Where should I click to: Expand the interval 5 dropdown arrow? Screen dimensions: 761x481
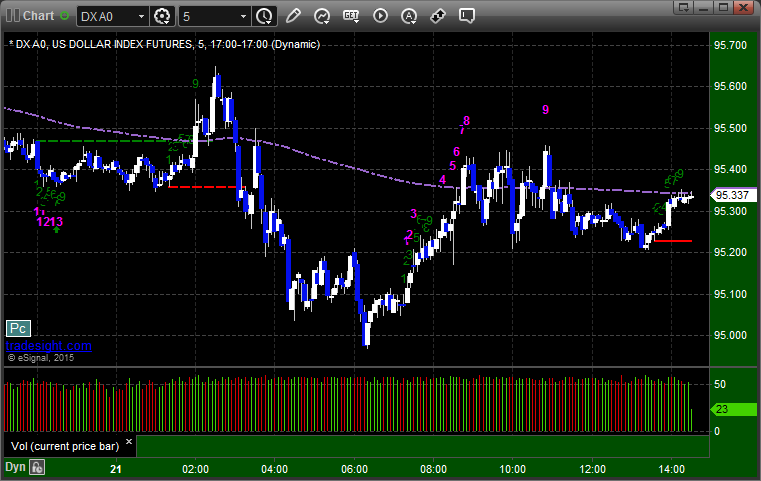click(244, 17)
